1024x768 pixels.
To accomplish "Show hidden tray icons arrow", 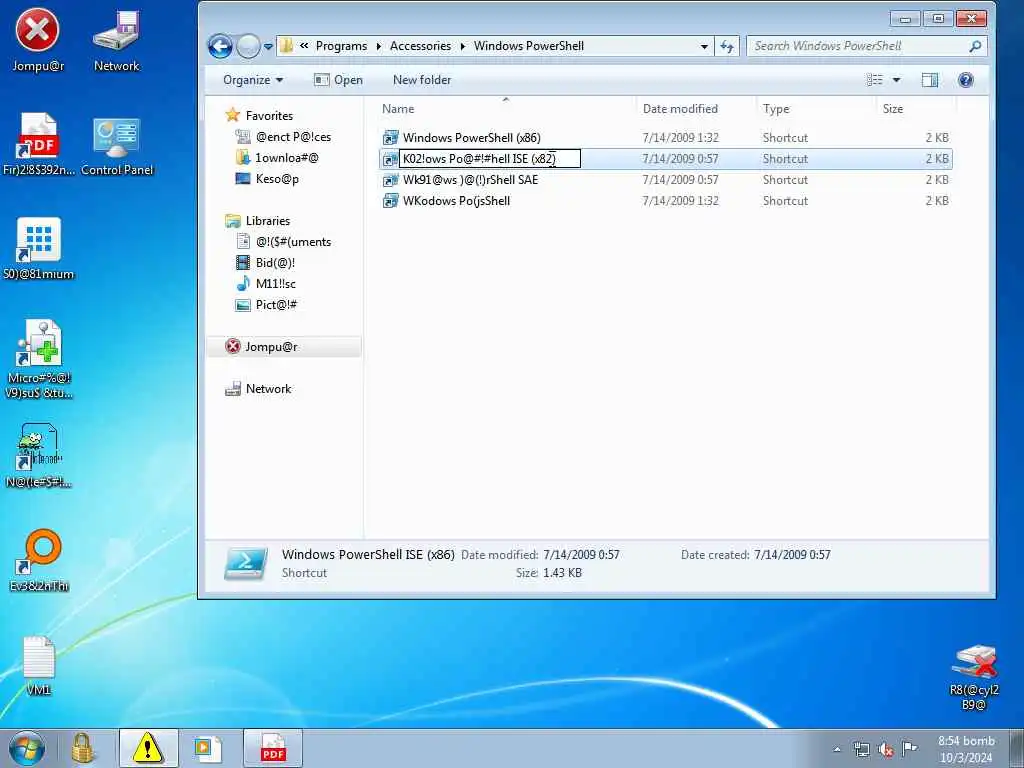I will coord(837,749).
